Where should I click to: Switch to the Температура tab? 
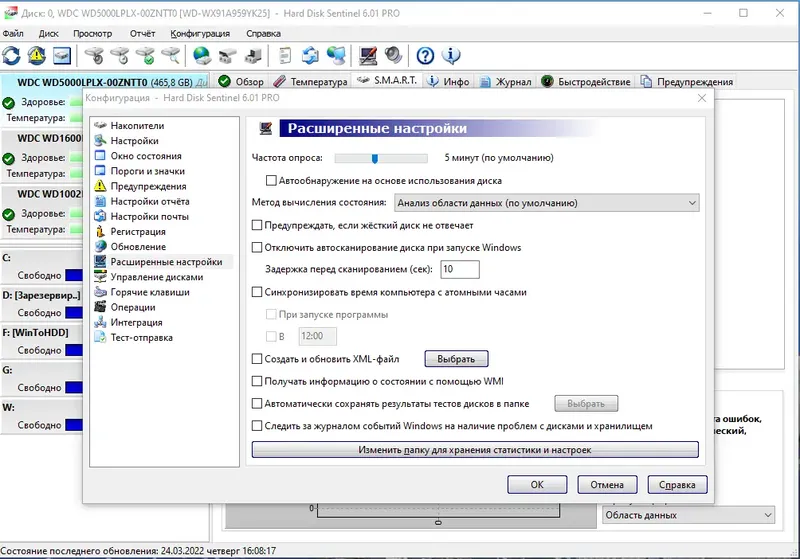(x=311, y=82)
